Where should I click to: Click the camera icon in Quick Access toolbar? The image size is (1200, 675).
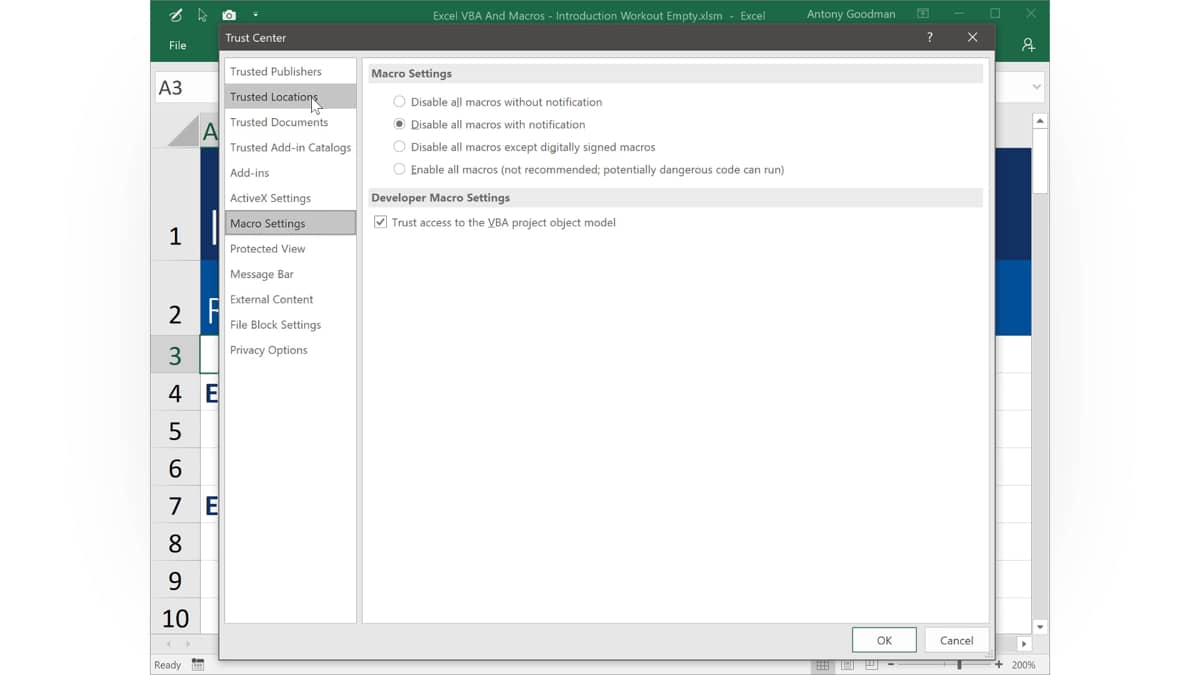coord(229,15)
